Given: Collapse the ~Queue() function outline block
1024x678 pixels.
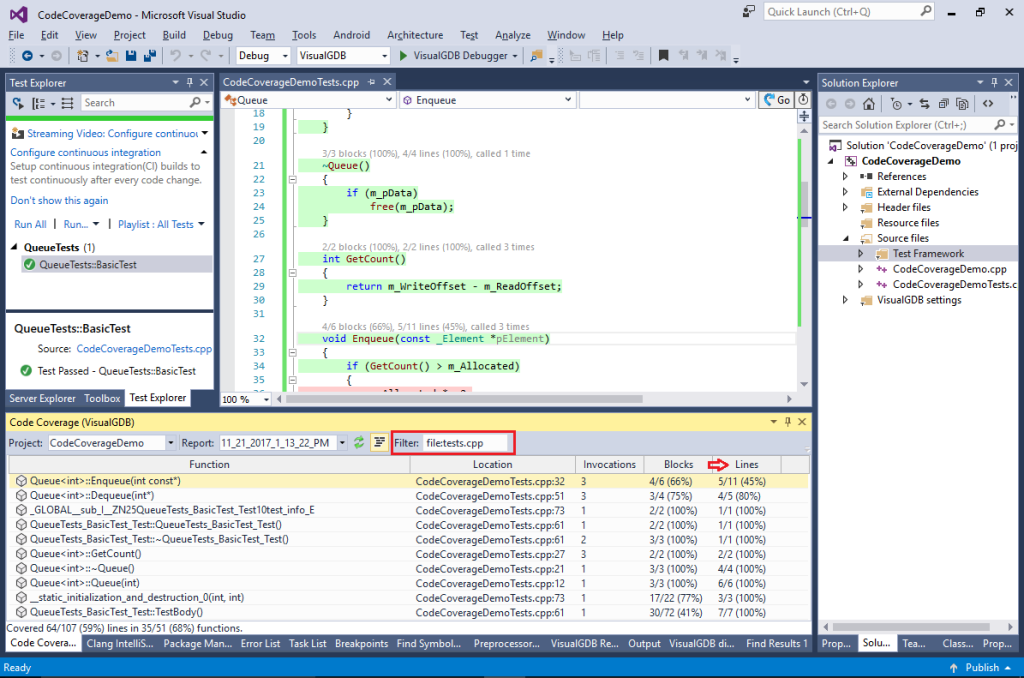Looking at the screenshot, I should 293,179.
